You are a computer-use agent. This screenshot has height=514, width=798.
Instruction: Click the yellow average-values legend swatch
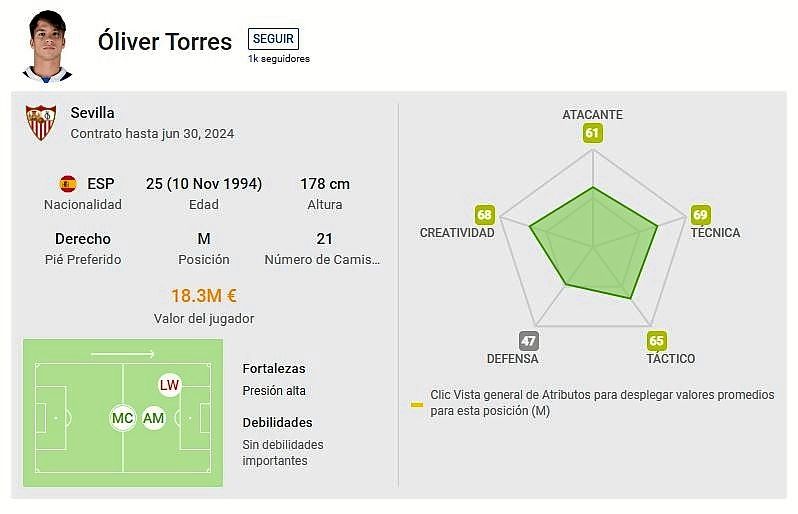click(x=416, y=404)
